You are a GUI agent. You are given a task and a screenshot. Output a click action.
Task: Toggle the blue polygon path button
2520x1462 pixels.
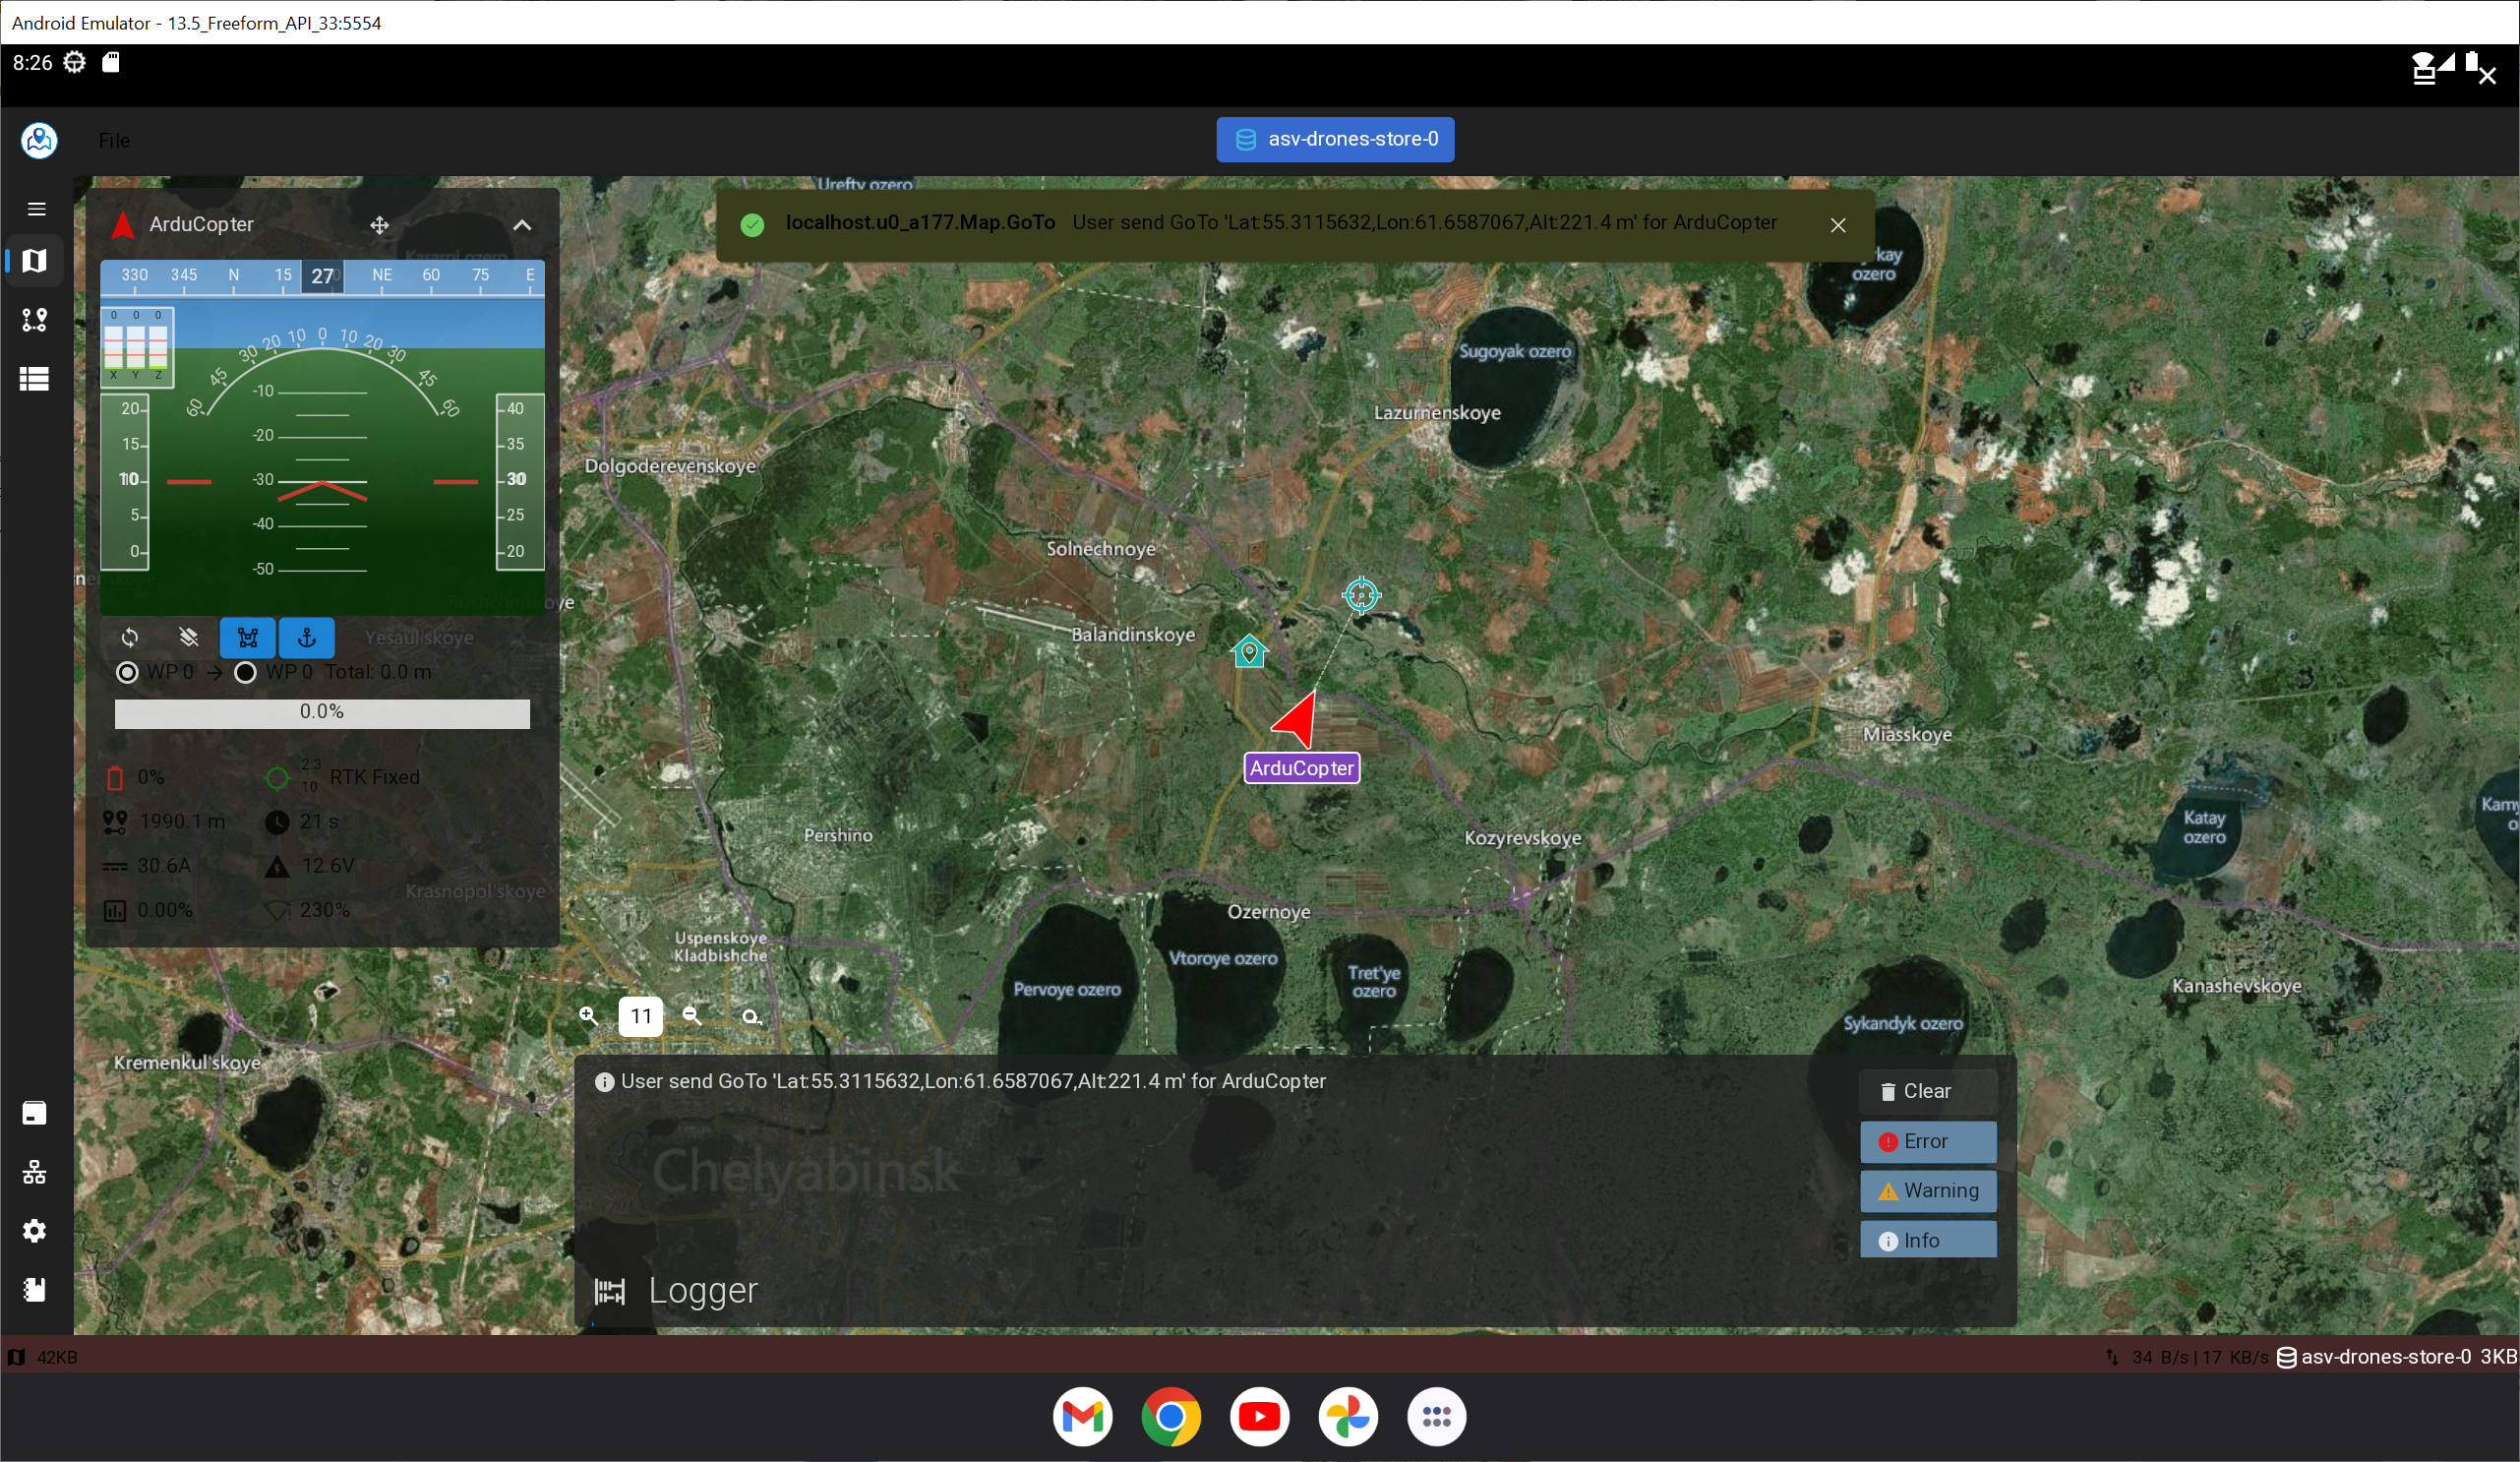coord(247,638)
